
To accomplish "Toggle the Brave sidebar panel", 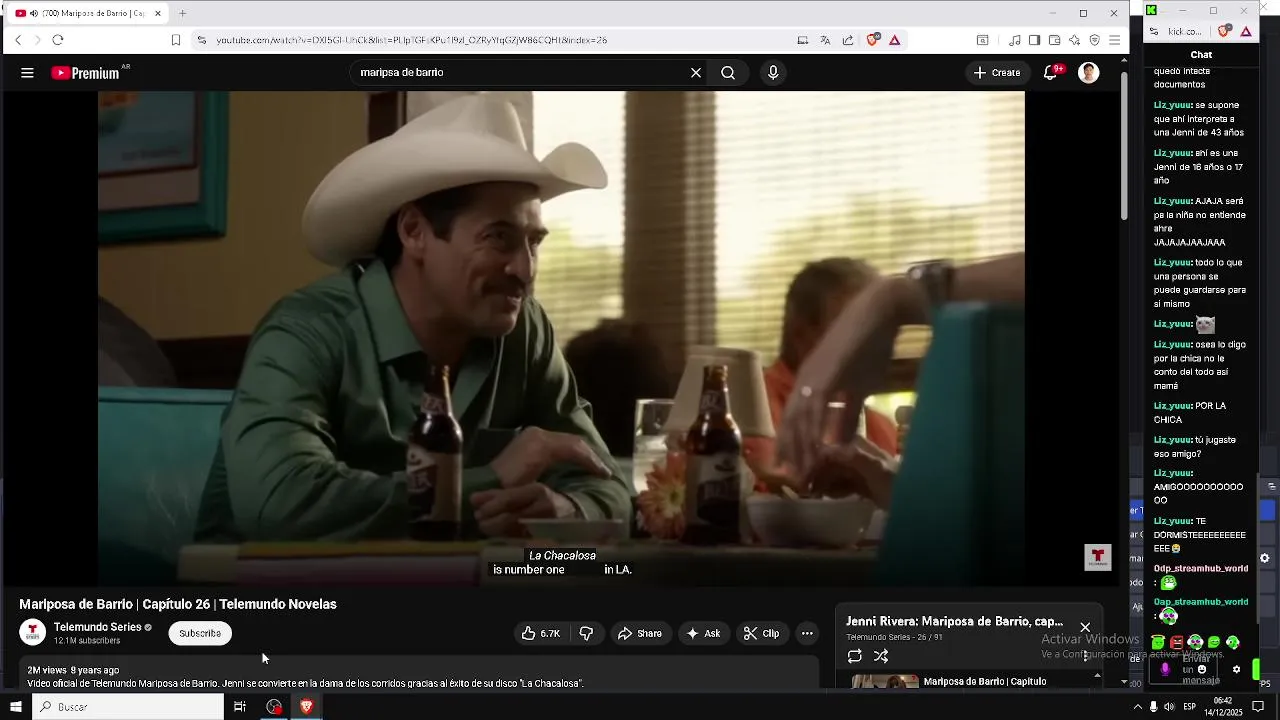I will click(x=1034, y=40).
